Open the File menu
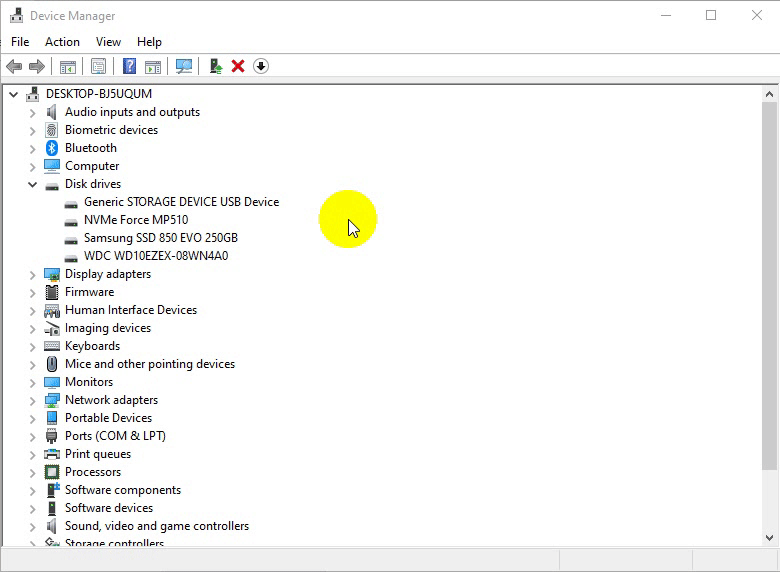780x572 pixels. (20, 42)
